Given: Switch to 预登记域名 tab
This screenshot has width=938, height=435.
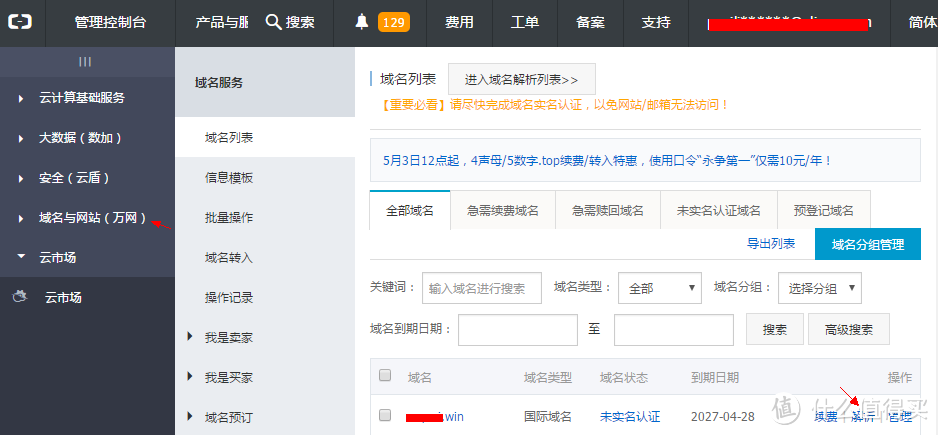Looking at the screenshot, I should [x=824, y=211].
